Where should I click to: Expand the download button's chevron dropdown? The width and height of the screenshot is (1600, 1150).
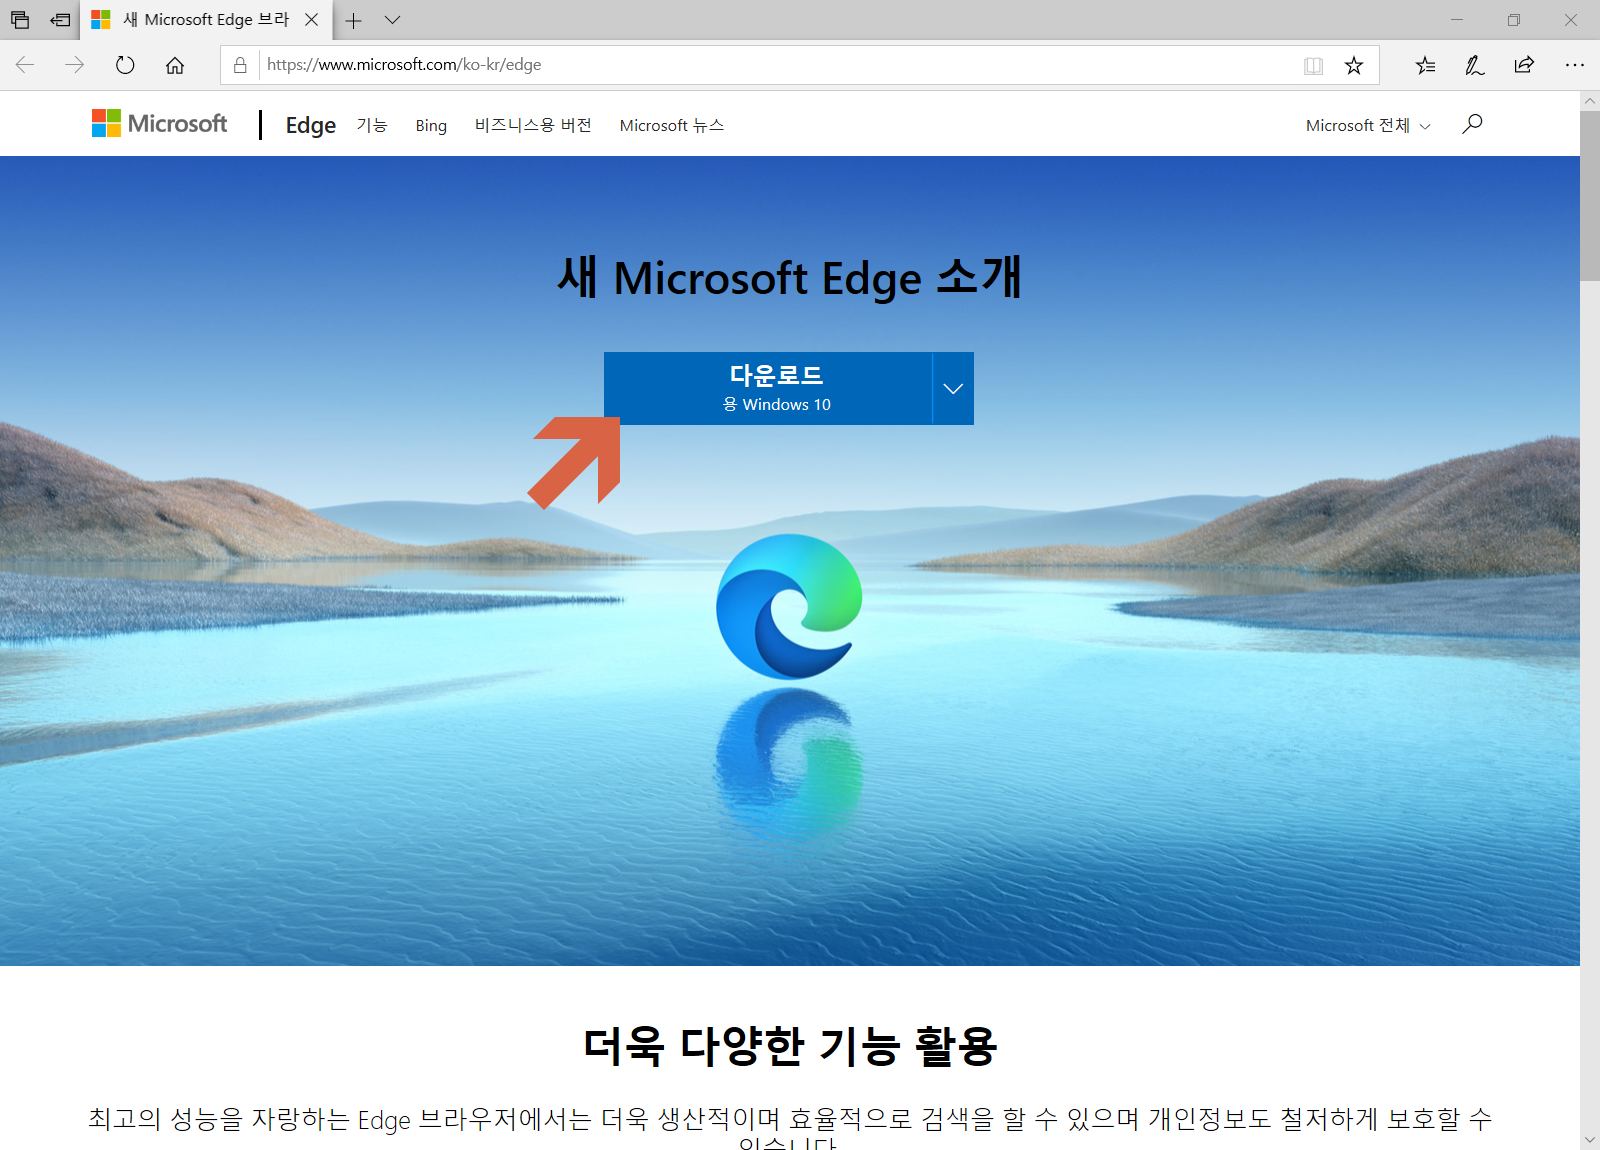(x=953, y=388)
